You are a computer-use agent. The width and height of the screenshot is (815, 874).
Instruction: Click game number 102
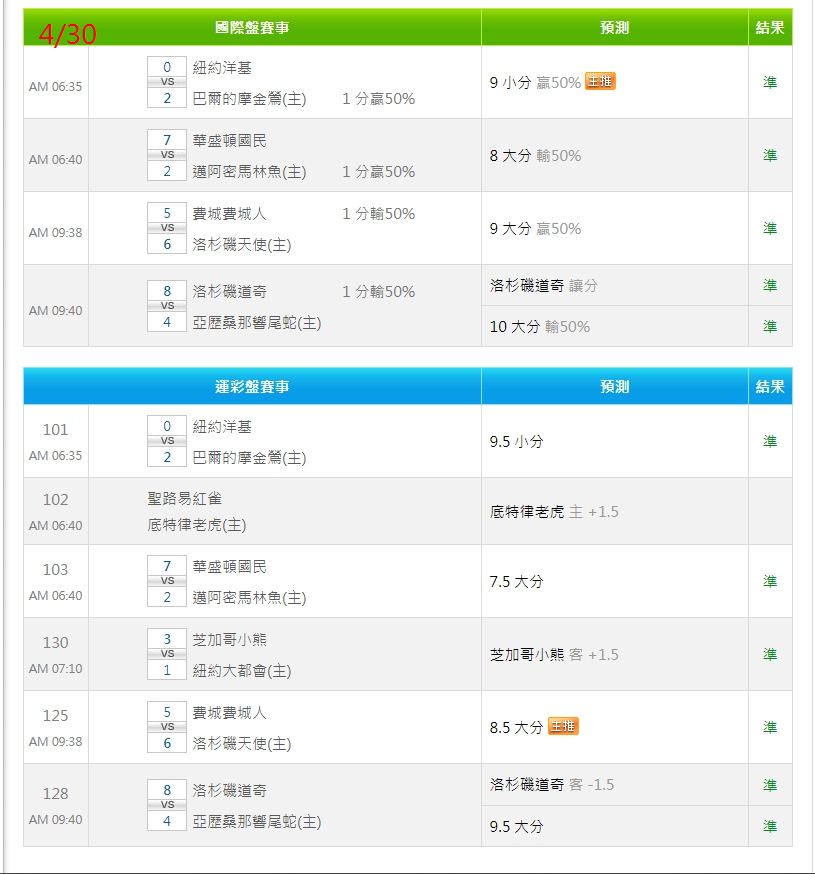point(55,499)
